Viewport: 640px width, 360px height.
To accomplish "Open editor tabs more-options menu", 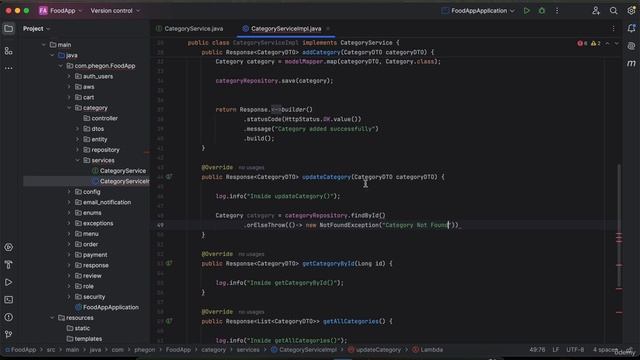I will click(x=613, y=29).
